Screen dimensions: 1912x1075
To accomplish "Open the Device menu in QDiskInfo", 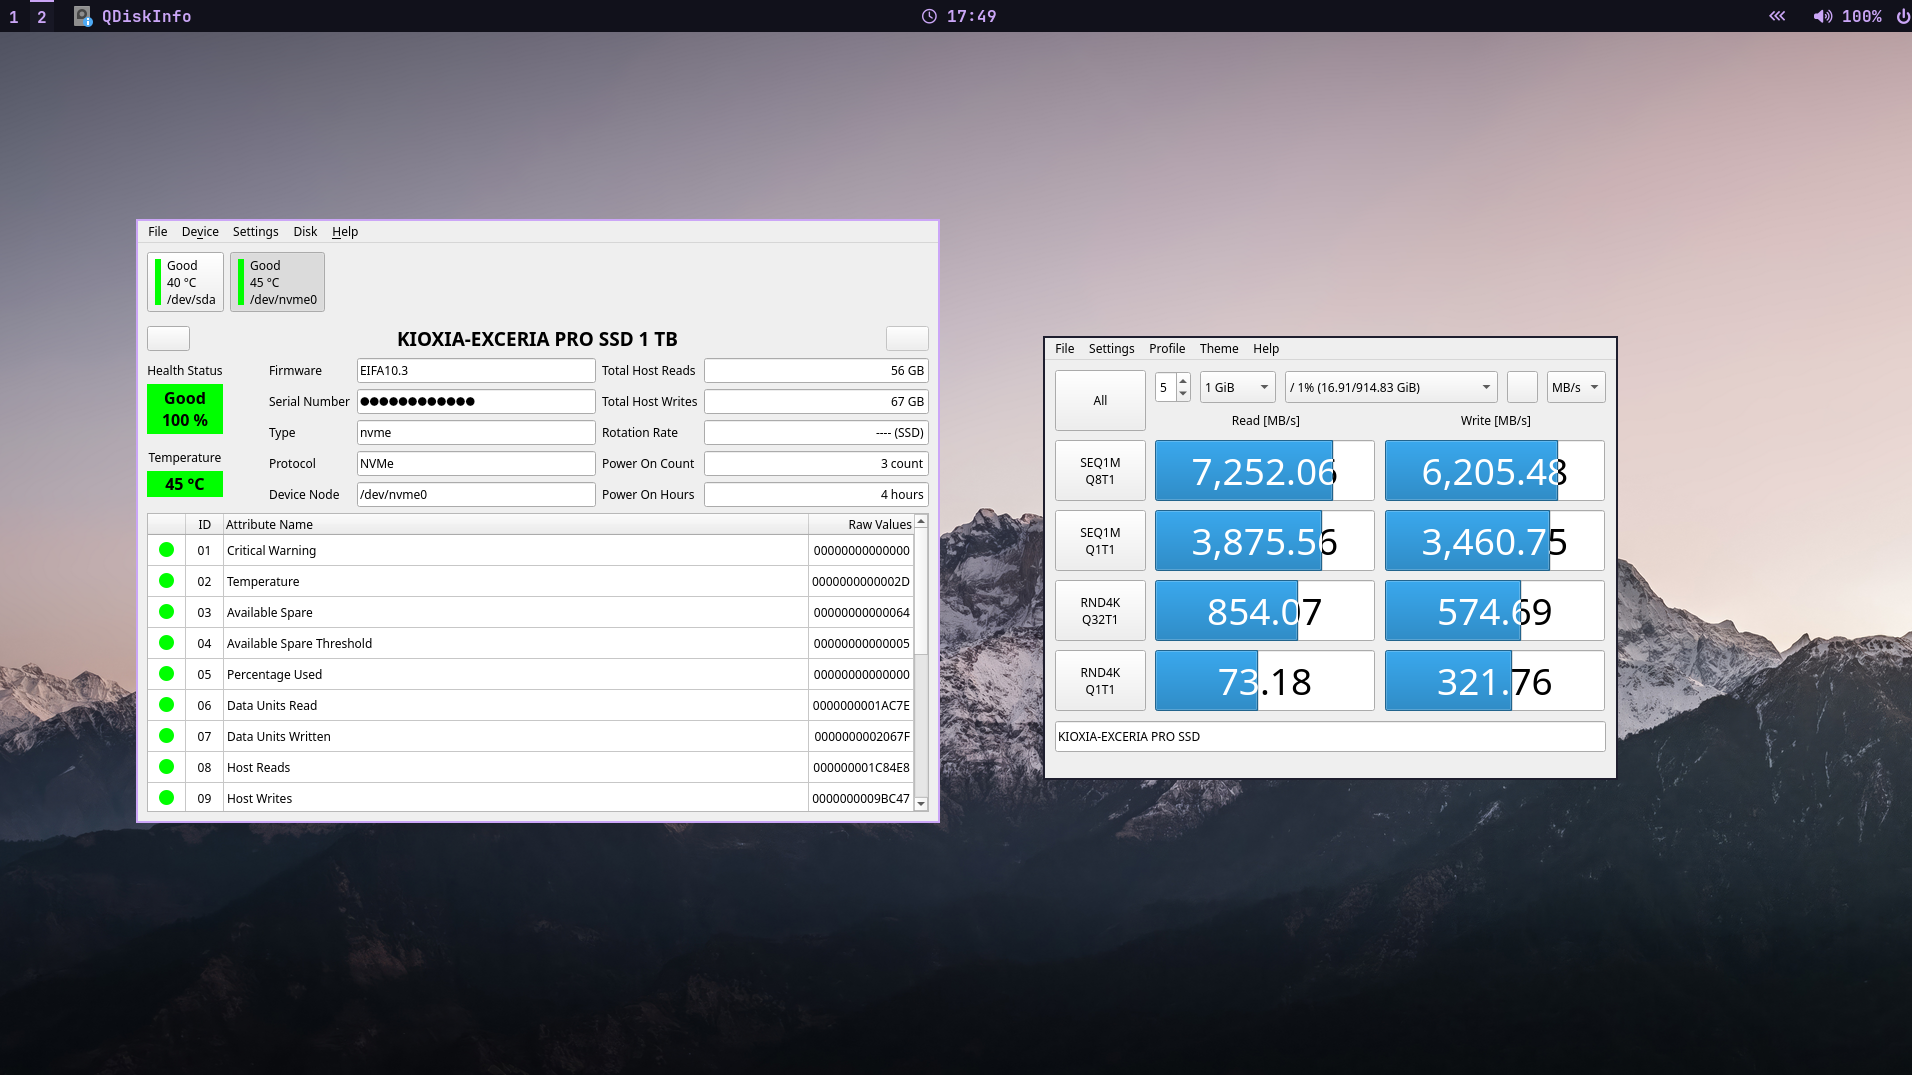I will click(x=200, y=232).
